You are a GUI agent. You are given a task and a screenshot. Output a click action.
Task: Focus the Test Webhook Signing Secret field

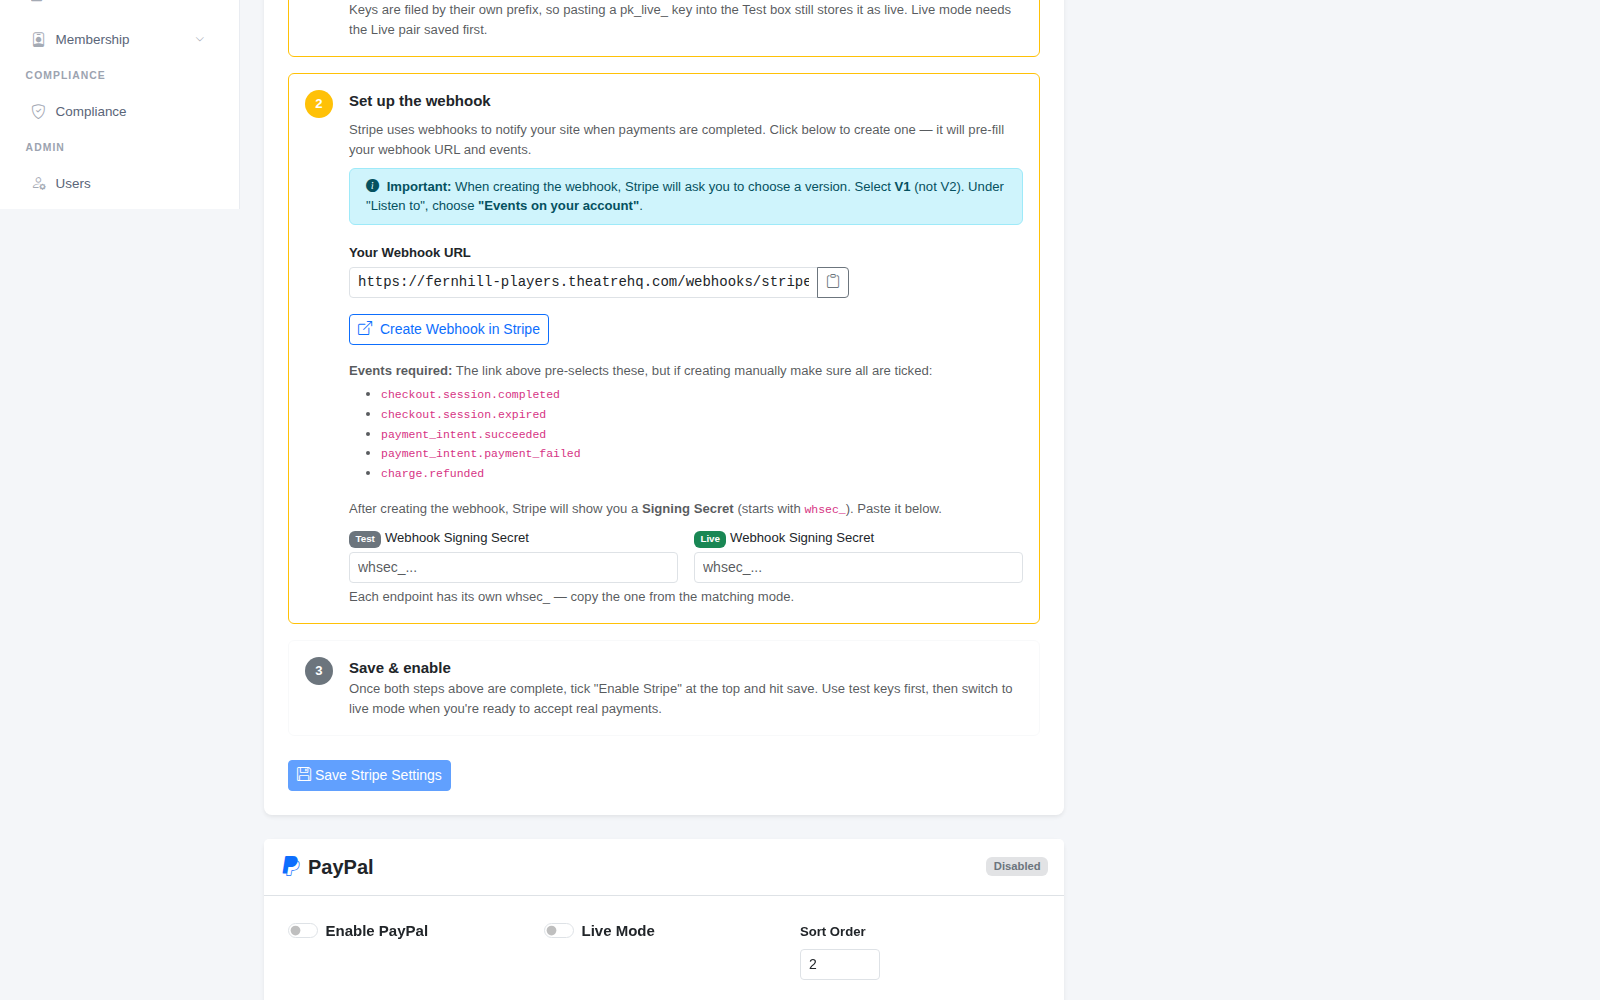point(513,567)
